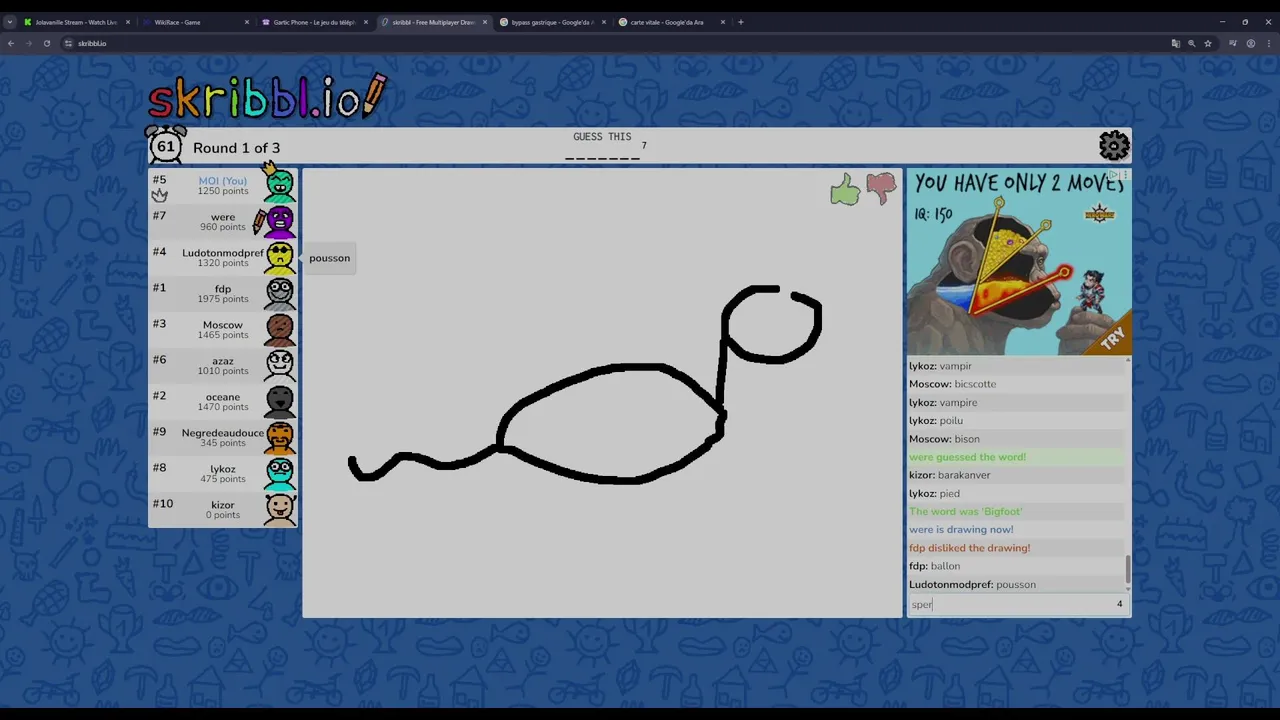The image size is (1280, 720).
Task: Open the media control toolbar icon
Action: click(x=1233, y=43)
